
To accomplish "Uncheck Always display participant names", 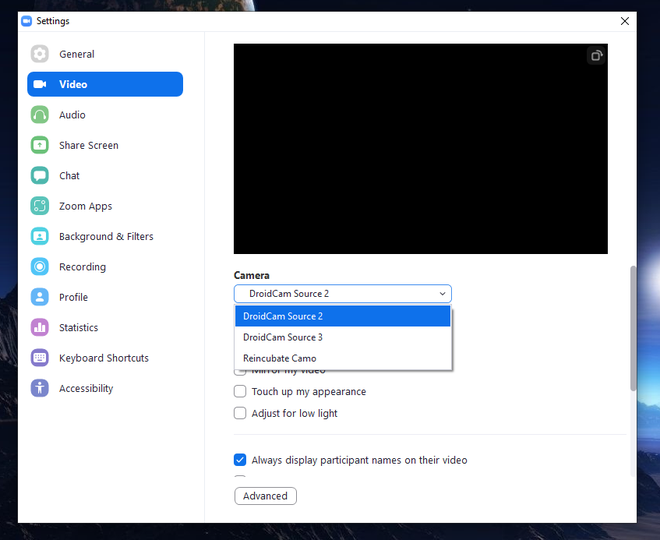I will [240, 460].
